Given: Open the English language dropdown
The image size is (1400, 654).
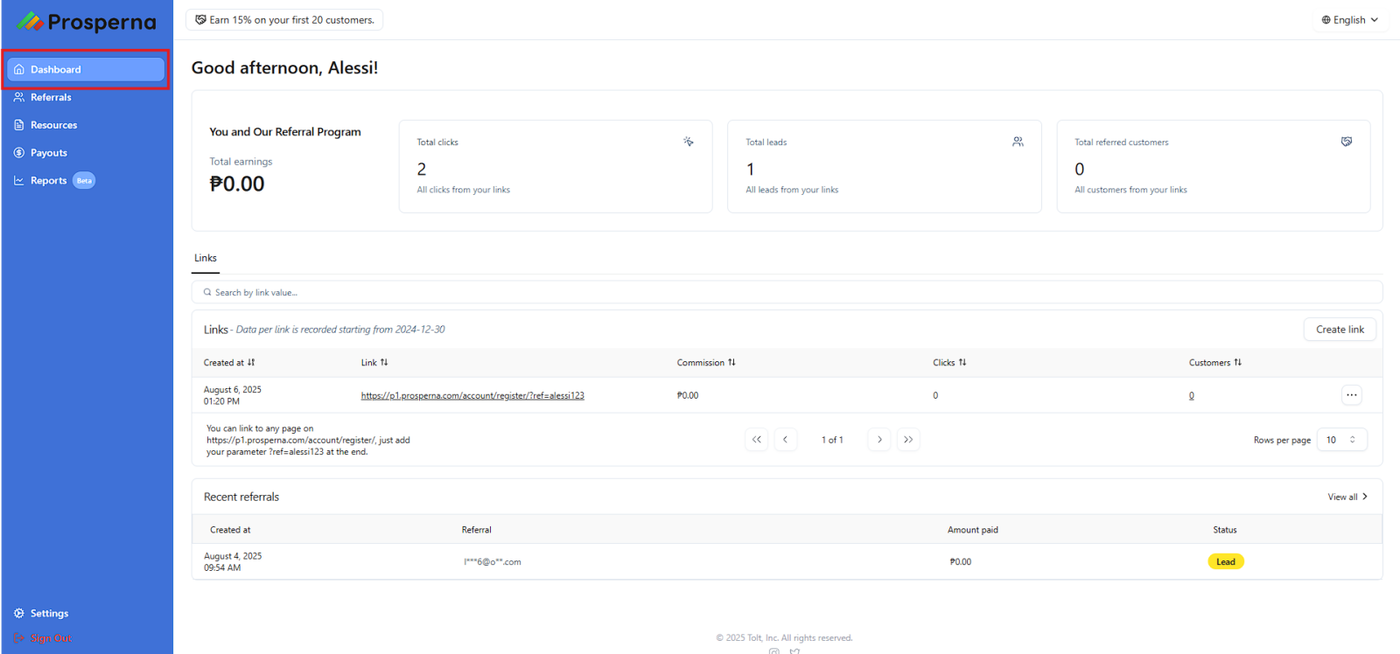Looking at the screenshot, I should (x=1350, y=20).
